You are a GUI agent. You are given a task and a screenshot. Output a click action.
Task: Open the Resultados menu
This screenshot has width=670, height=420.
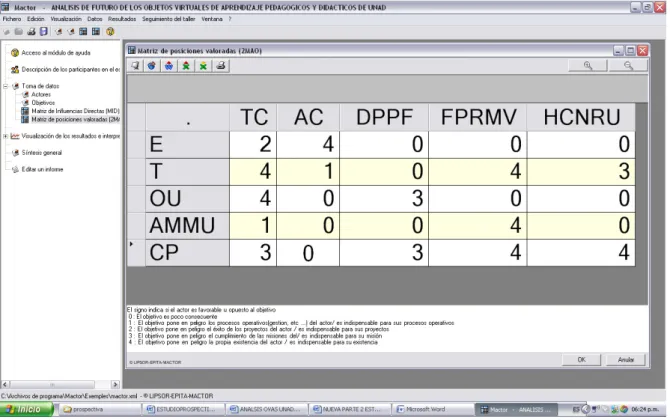pyautogui.click(x=122, y=19)
